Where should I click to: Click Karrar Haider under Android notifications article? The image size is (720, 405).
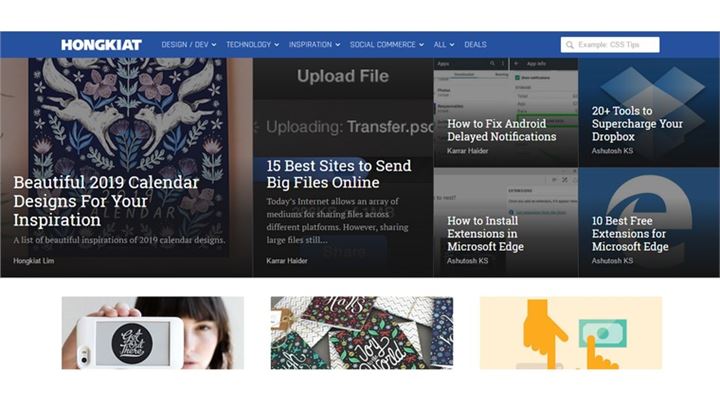click(468, 152)
